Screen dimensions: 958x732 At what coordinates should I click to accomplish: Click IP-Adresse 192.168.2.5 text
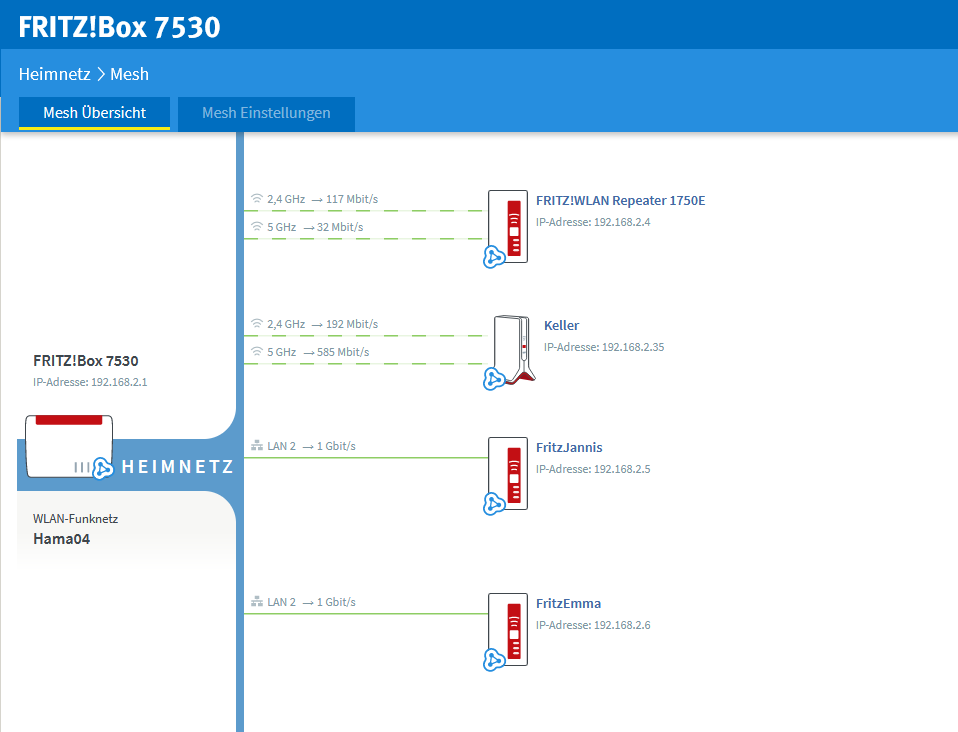coord(593,469)
